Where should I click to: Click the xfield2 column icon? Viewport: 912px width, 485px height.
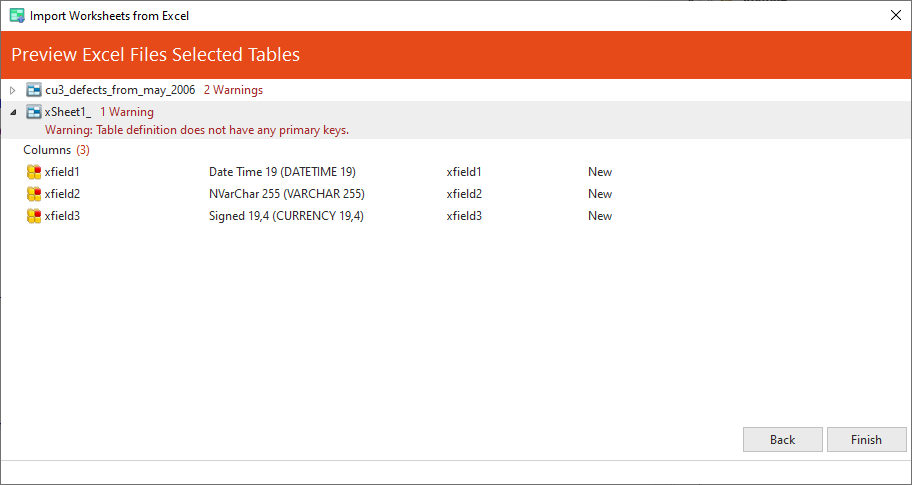[34, 194]
